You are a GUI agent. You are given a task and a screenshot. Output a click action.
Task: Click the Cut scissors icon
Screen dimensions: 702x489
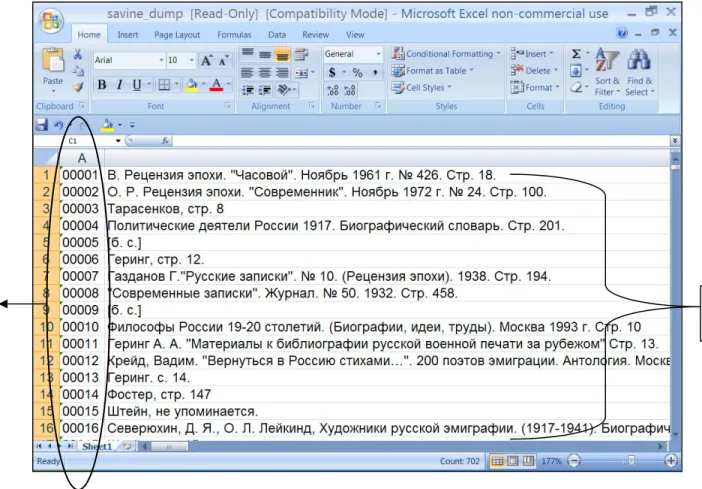[x=78, y=54]
